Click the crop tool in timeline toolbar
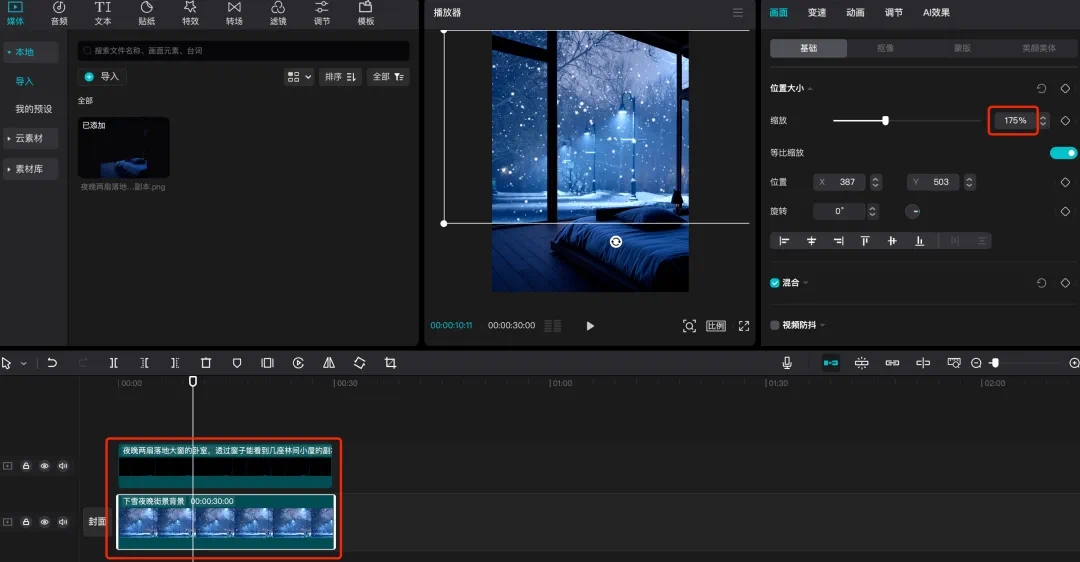The image size is (1080, 562). (x=390, y=363)
